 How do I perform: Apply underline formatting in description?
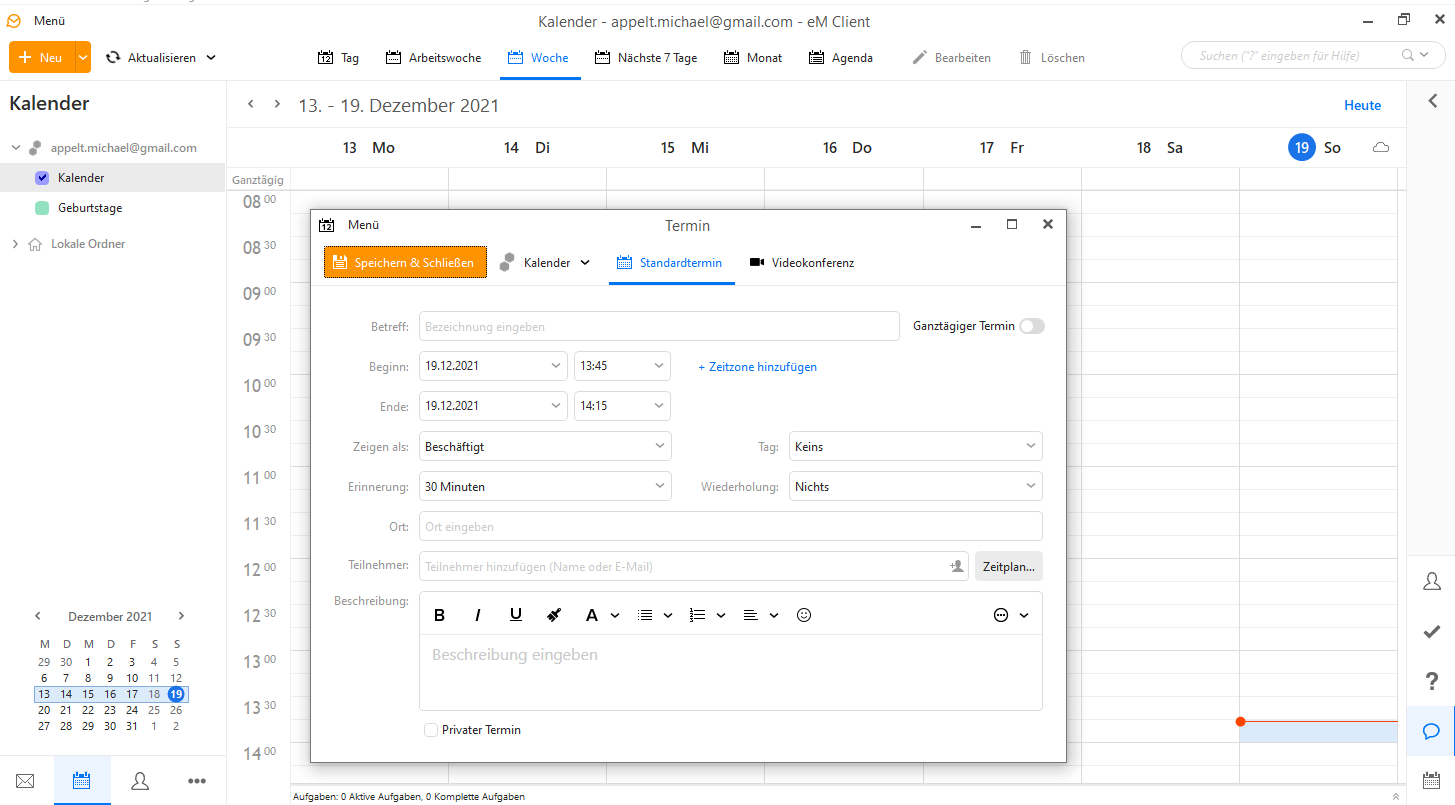pos(516,615)
